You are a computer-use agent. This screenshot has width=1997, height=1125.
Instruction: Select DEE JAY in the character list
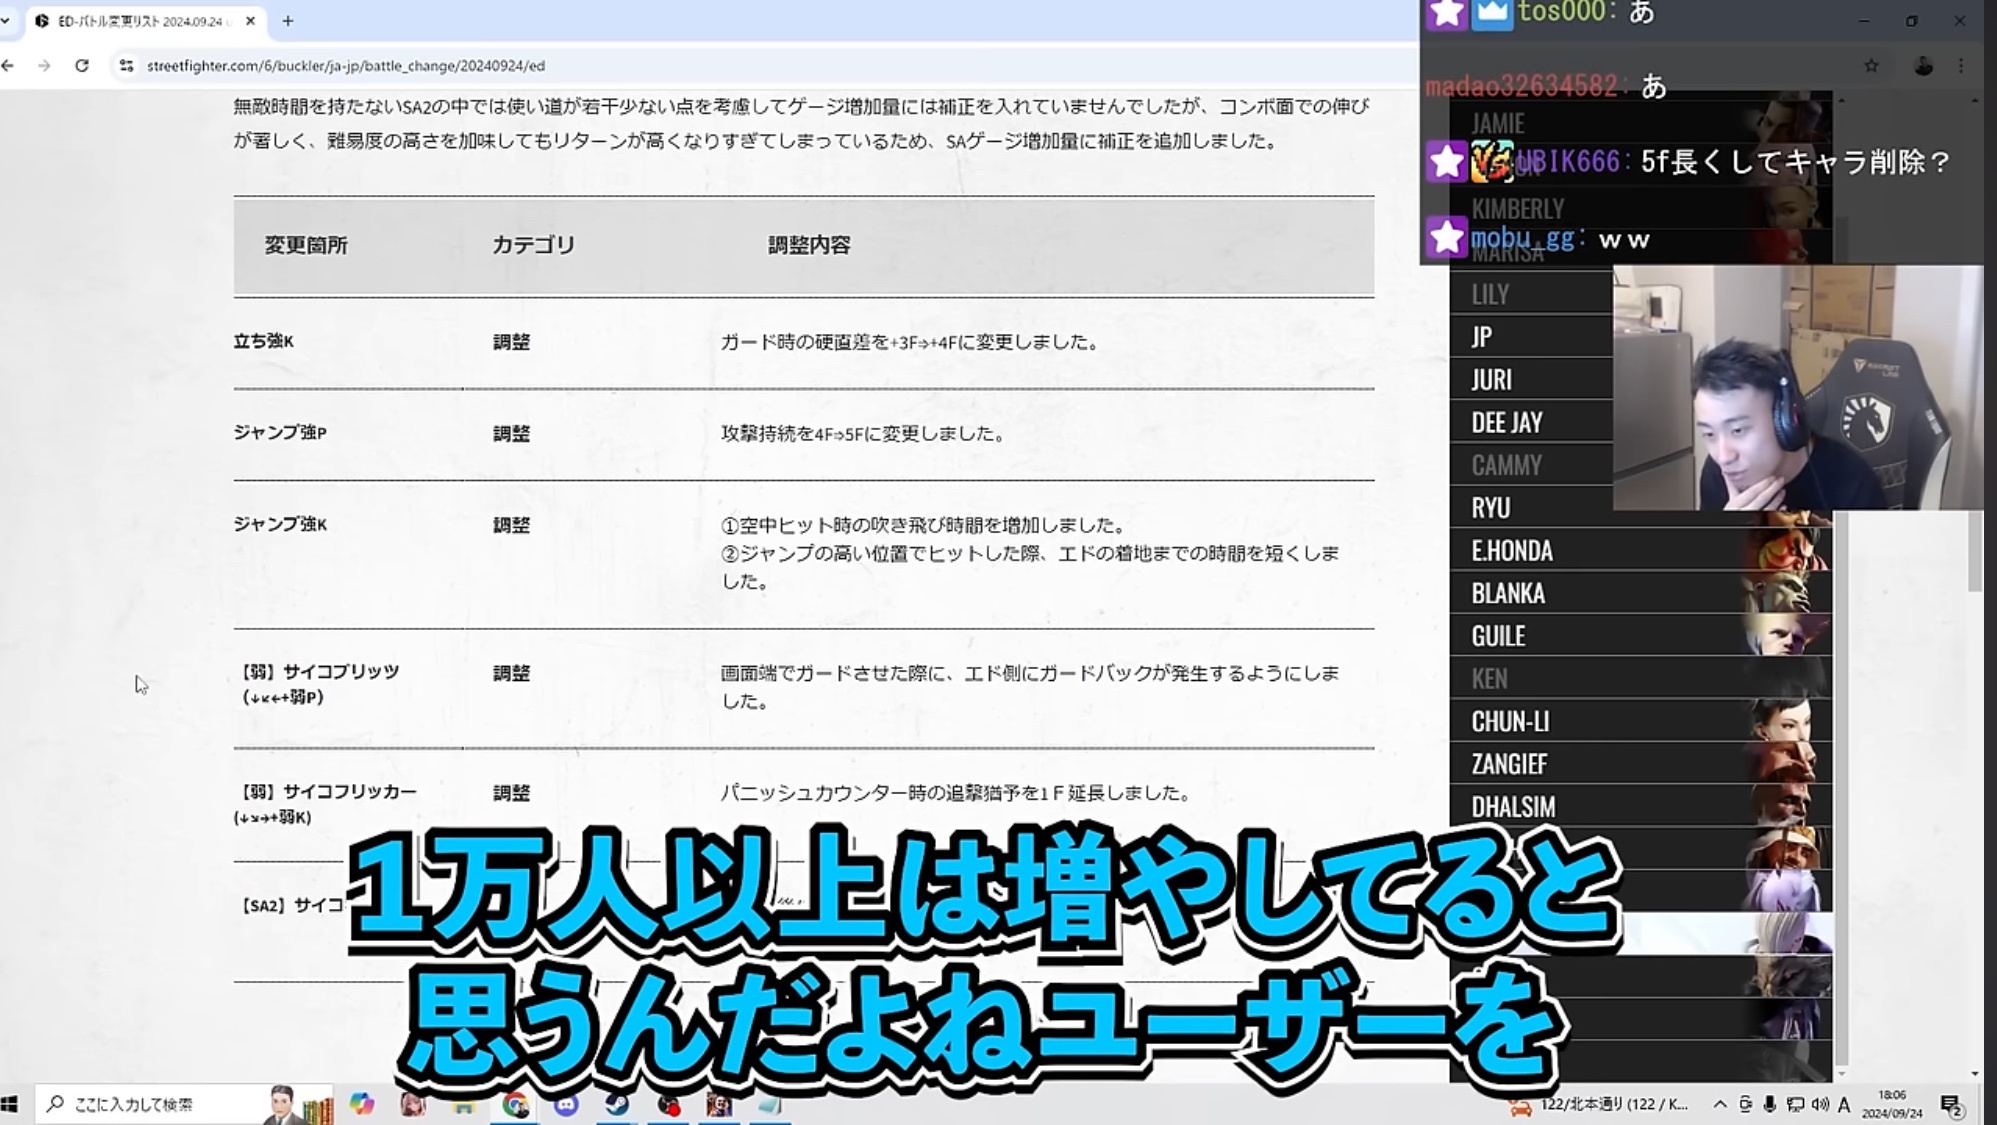point(1530,423)
